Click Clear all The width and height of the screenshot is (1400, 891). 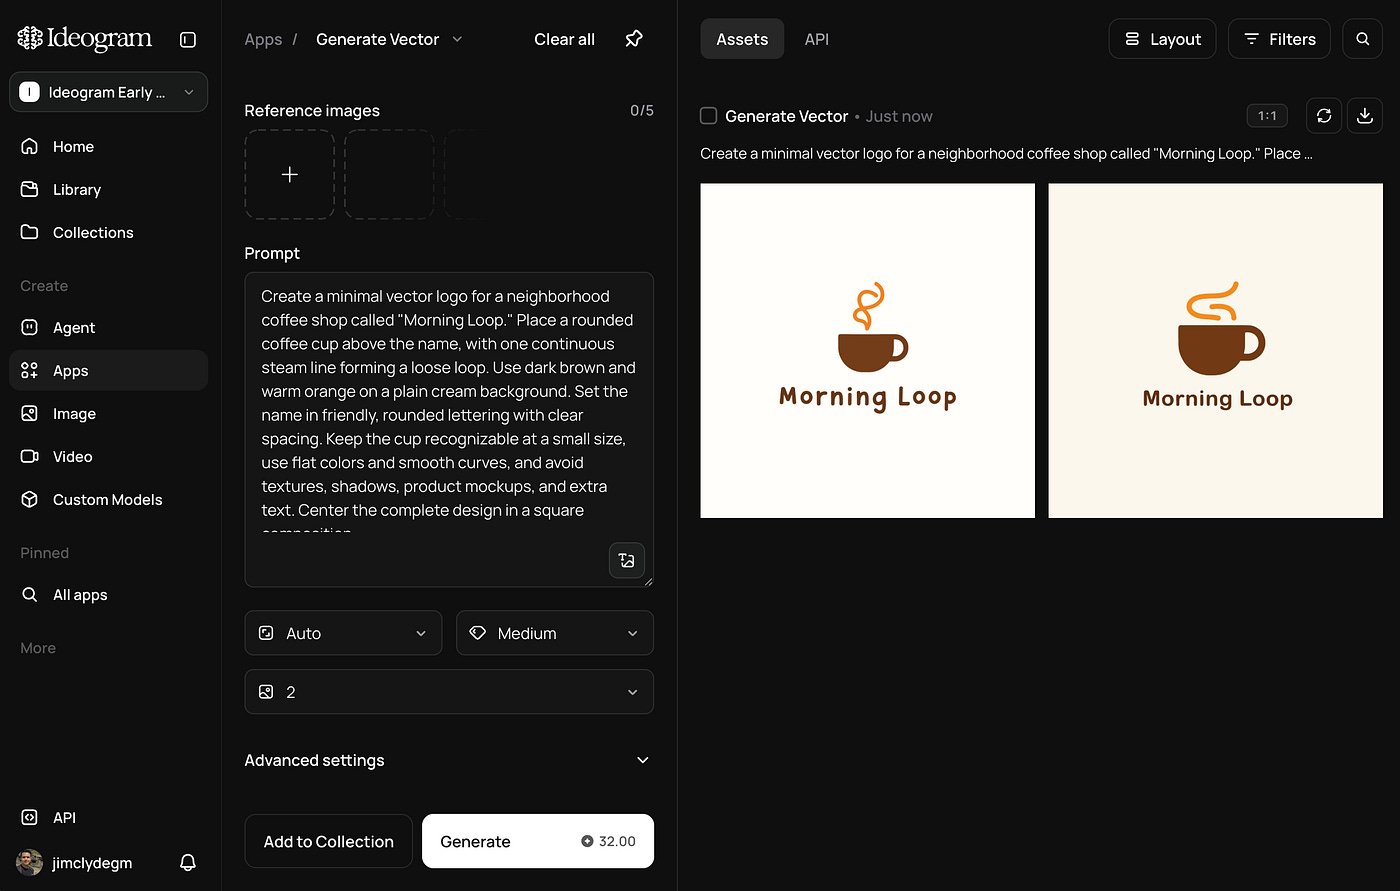coord(565,39)
